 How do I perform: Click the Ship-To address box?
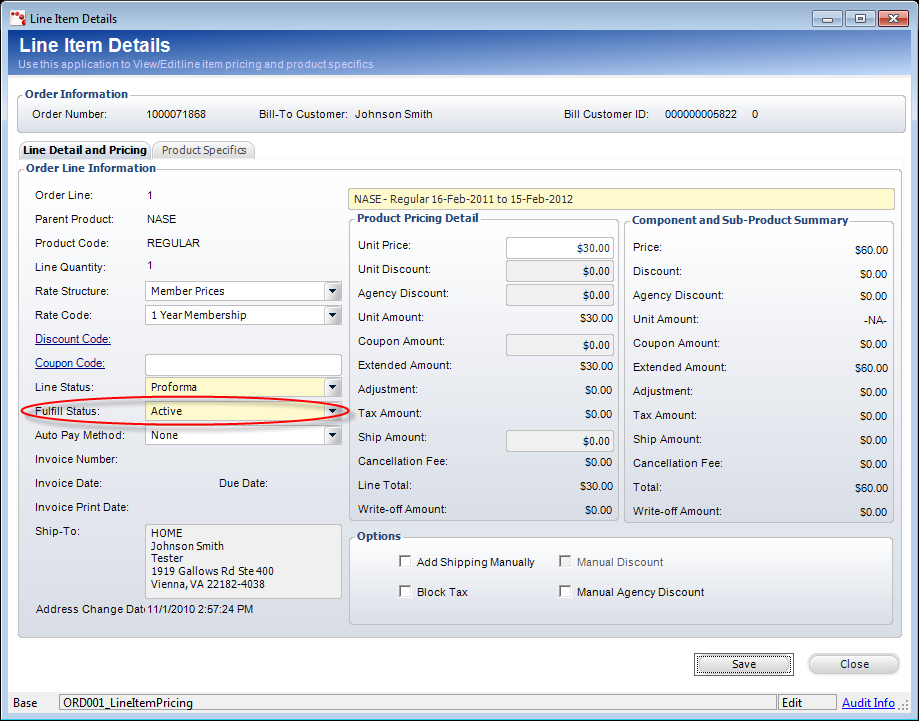click(243, 560)
